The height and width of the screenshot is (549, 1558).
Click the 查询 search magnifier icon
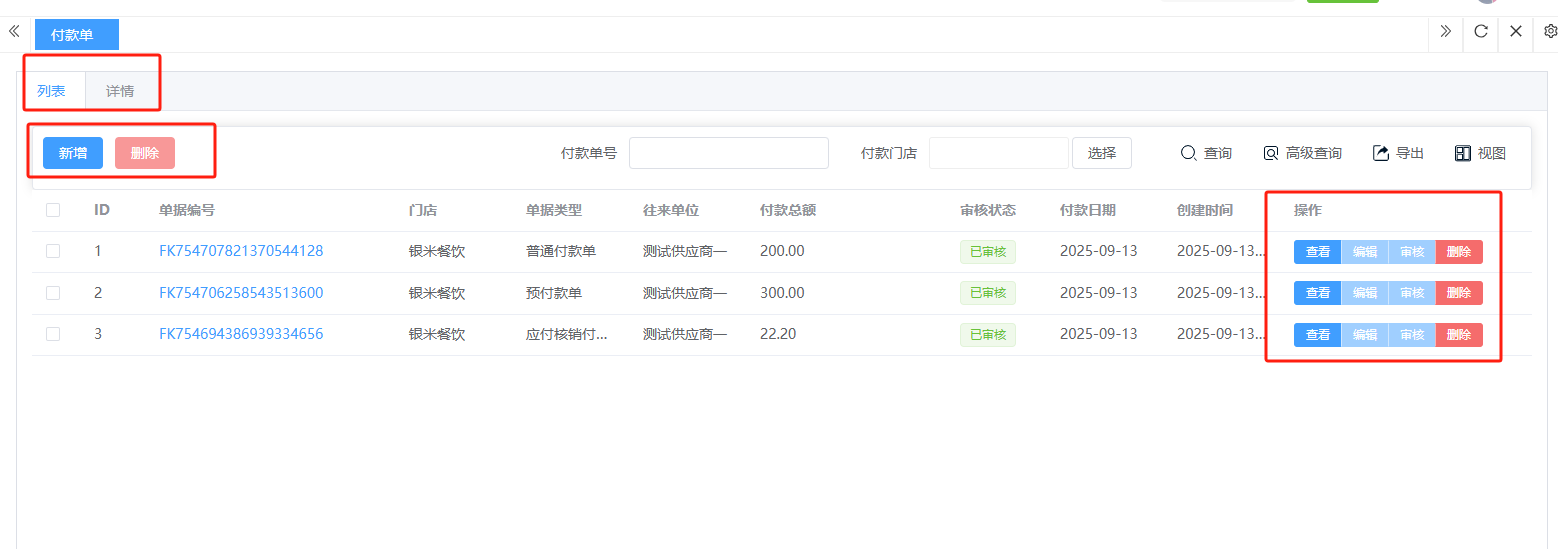[1189, 153]
